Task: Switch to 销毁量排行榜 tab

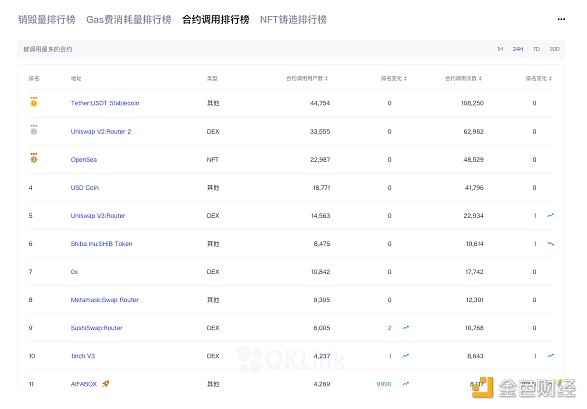Action: (x=47, y=19)
